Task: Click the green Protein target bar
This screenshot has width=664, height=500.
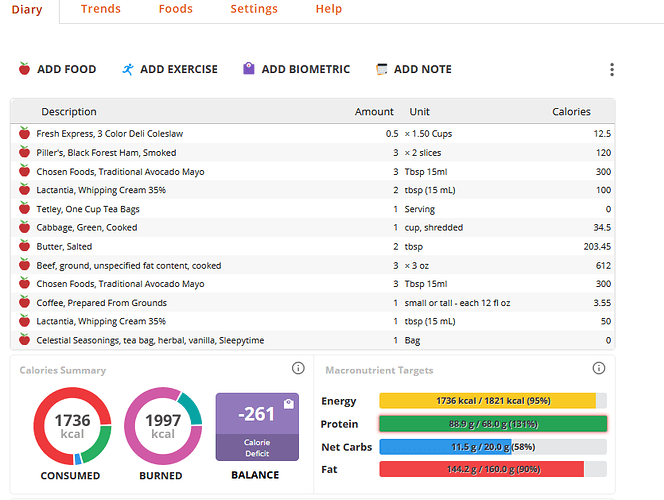Action: coord(493,424)
